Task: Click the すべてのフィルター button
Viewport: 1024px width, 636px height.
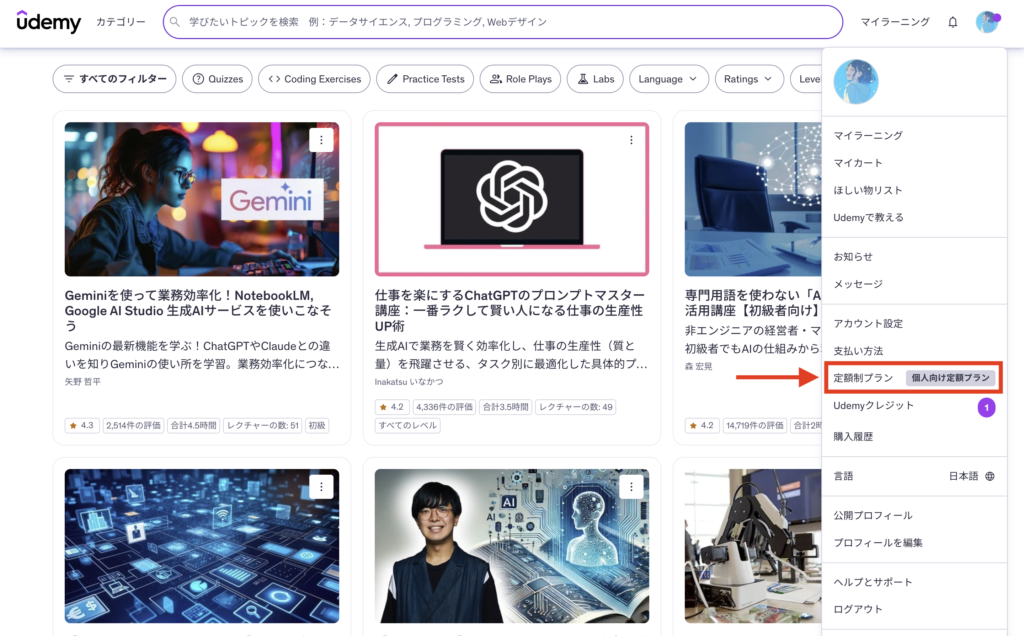Action: point(114,79)
